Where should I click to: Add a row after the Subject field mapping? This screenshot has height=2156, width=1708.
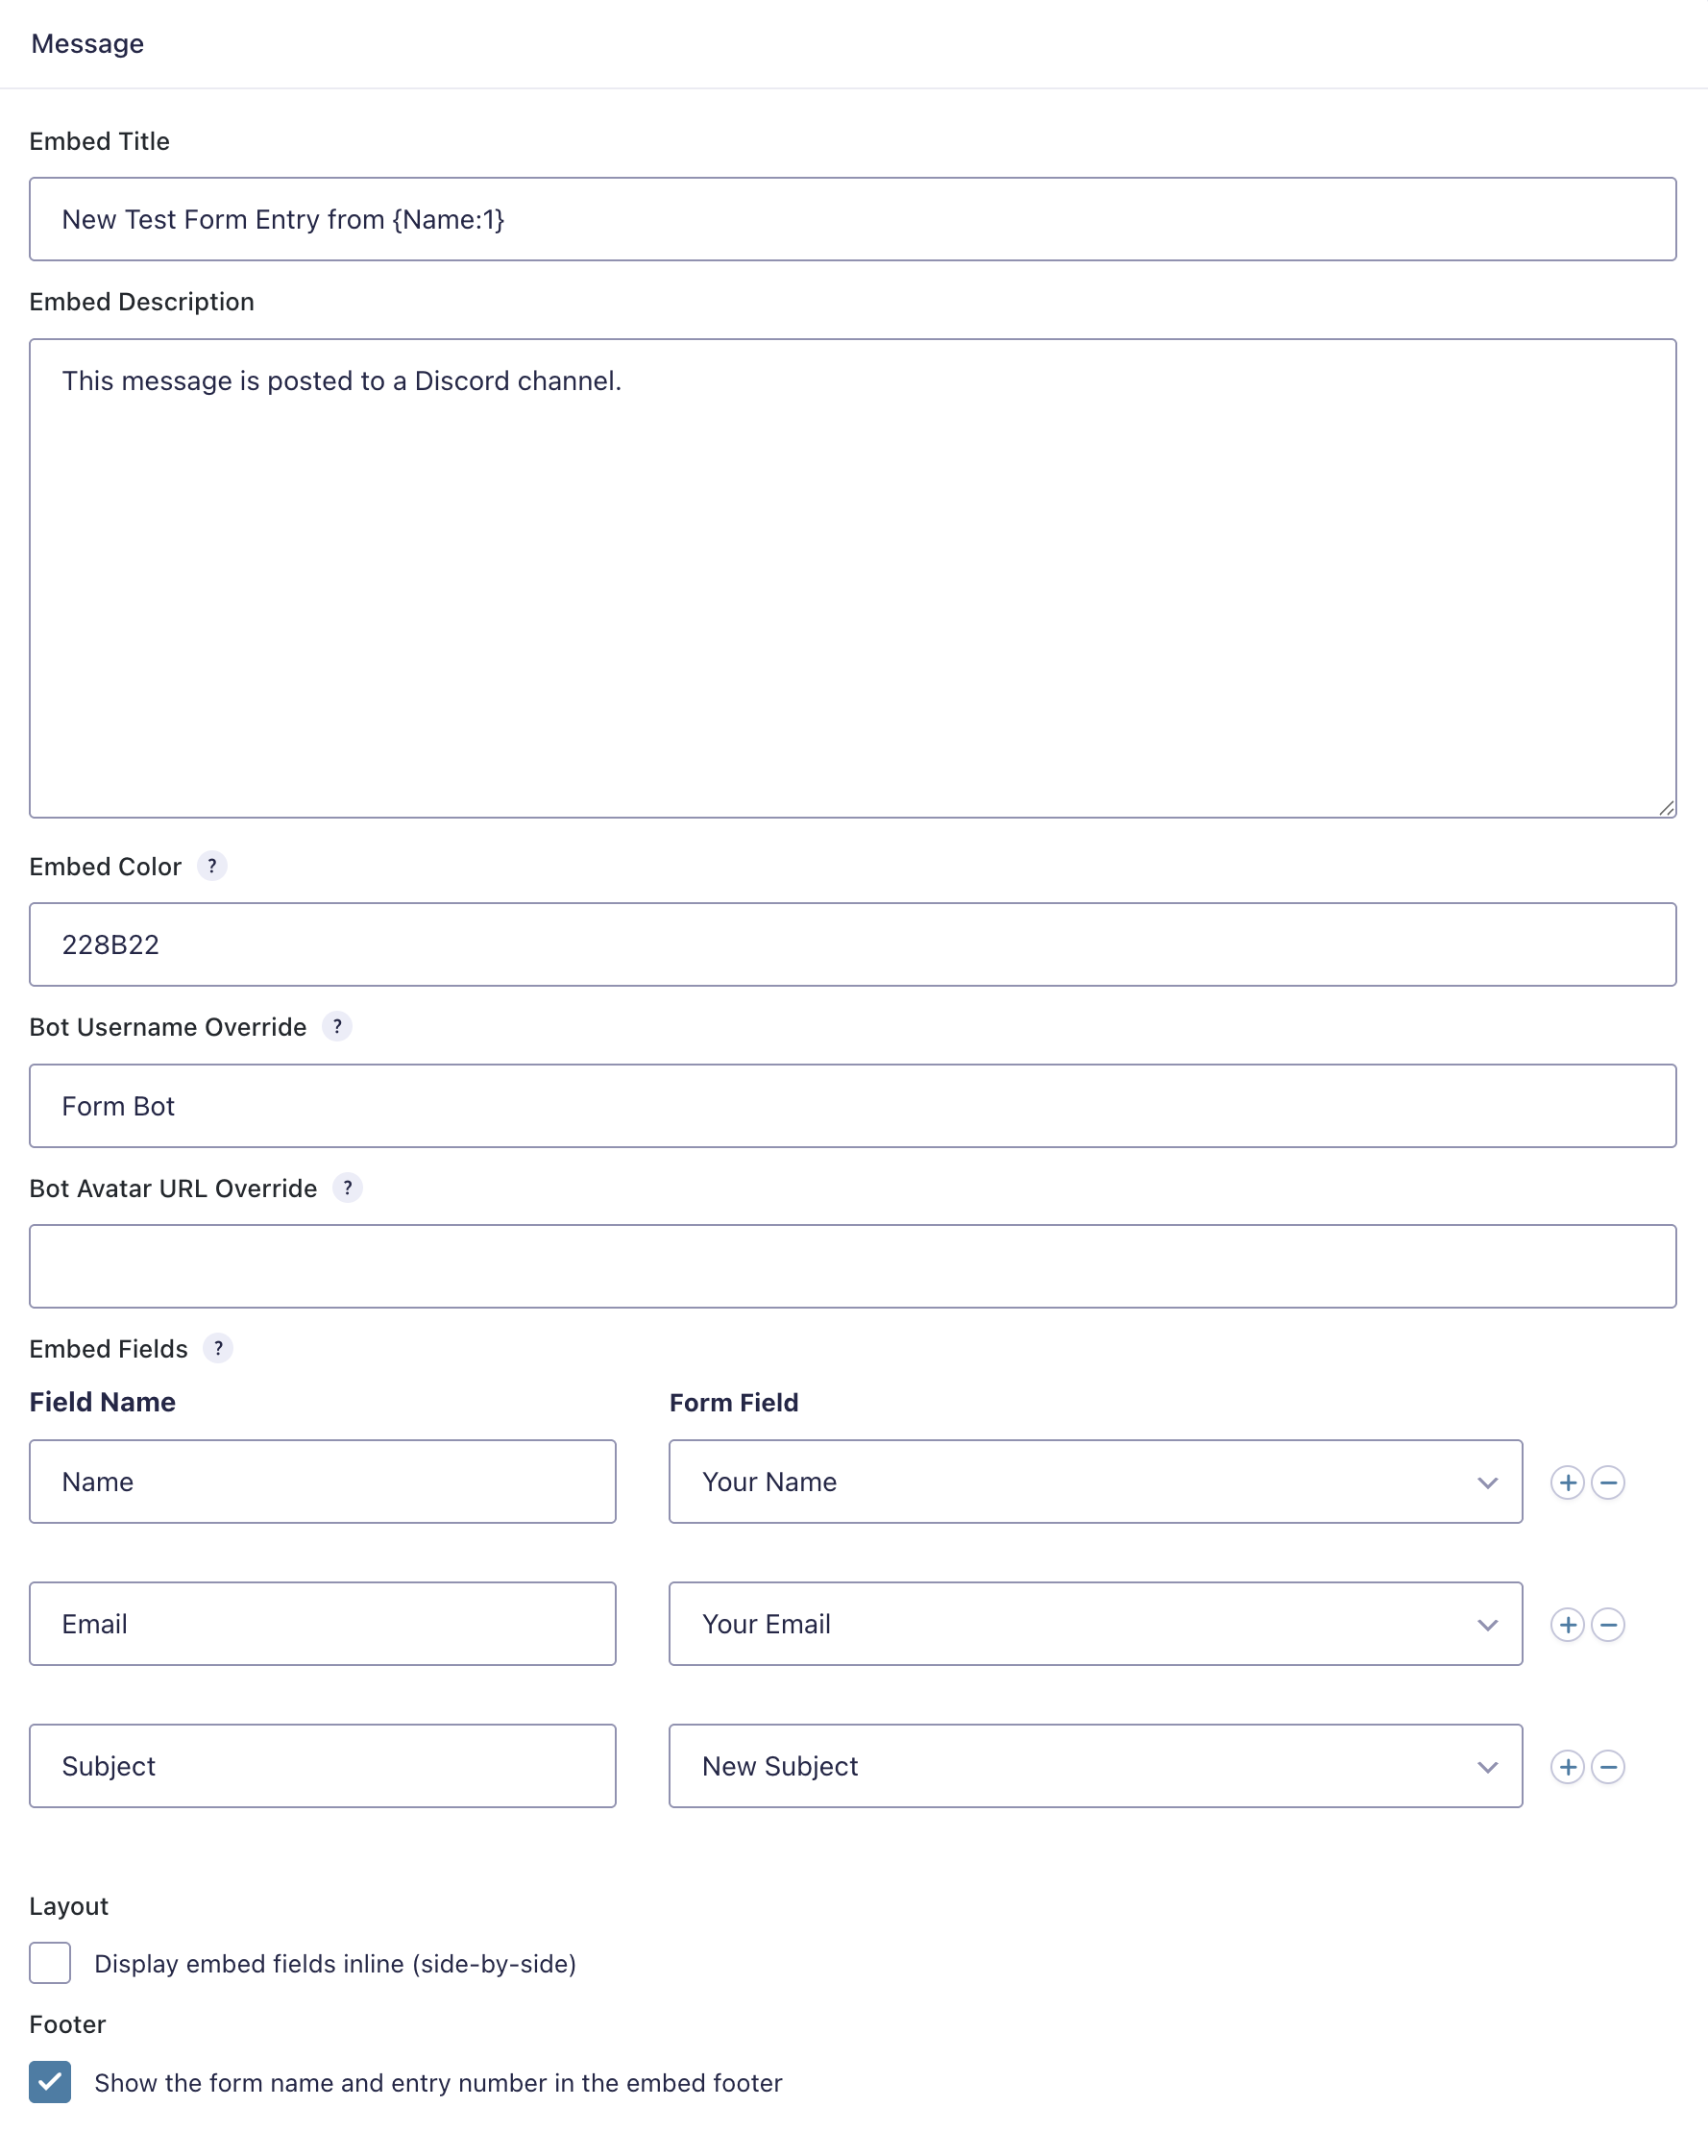coord(1567,1766)
